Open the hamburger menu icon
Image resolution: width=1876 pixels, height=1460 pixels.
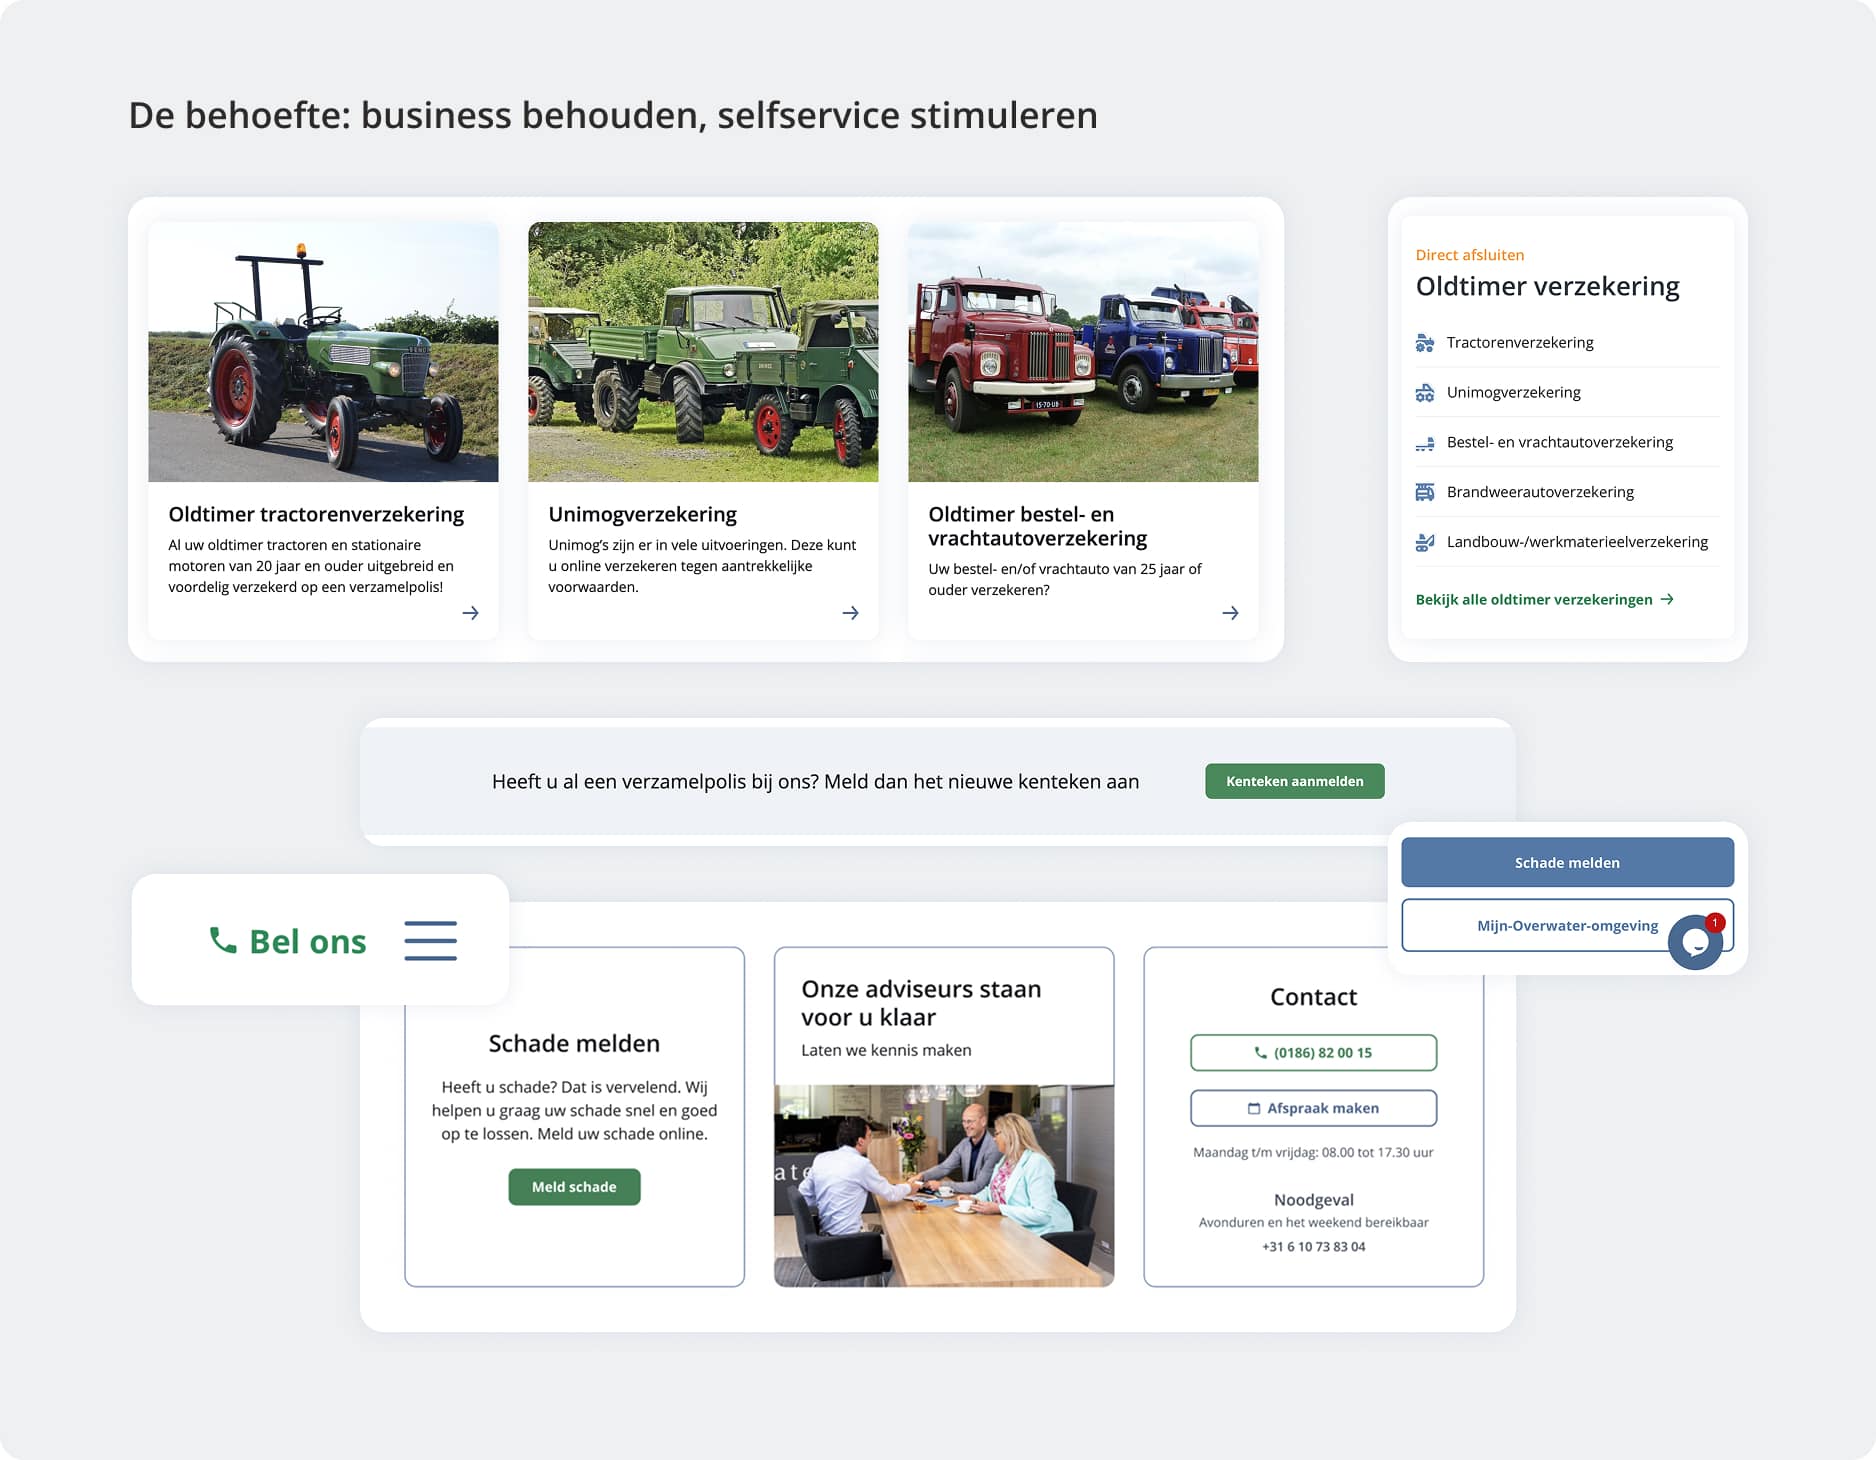(x=430, y=941)
